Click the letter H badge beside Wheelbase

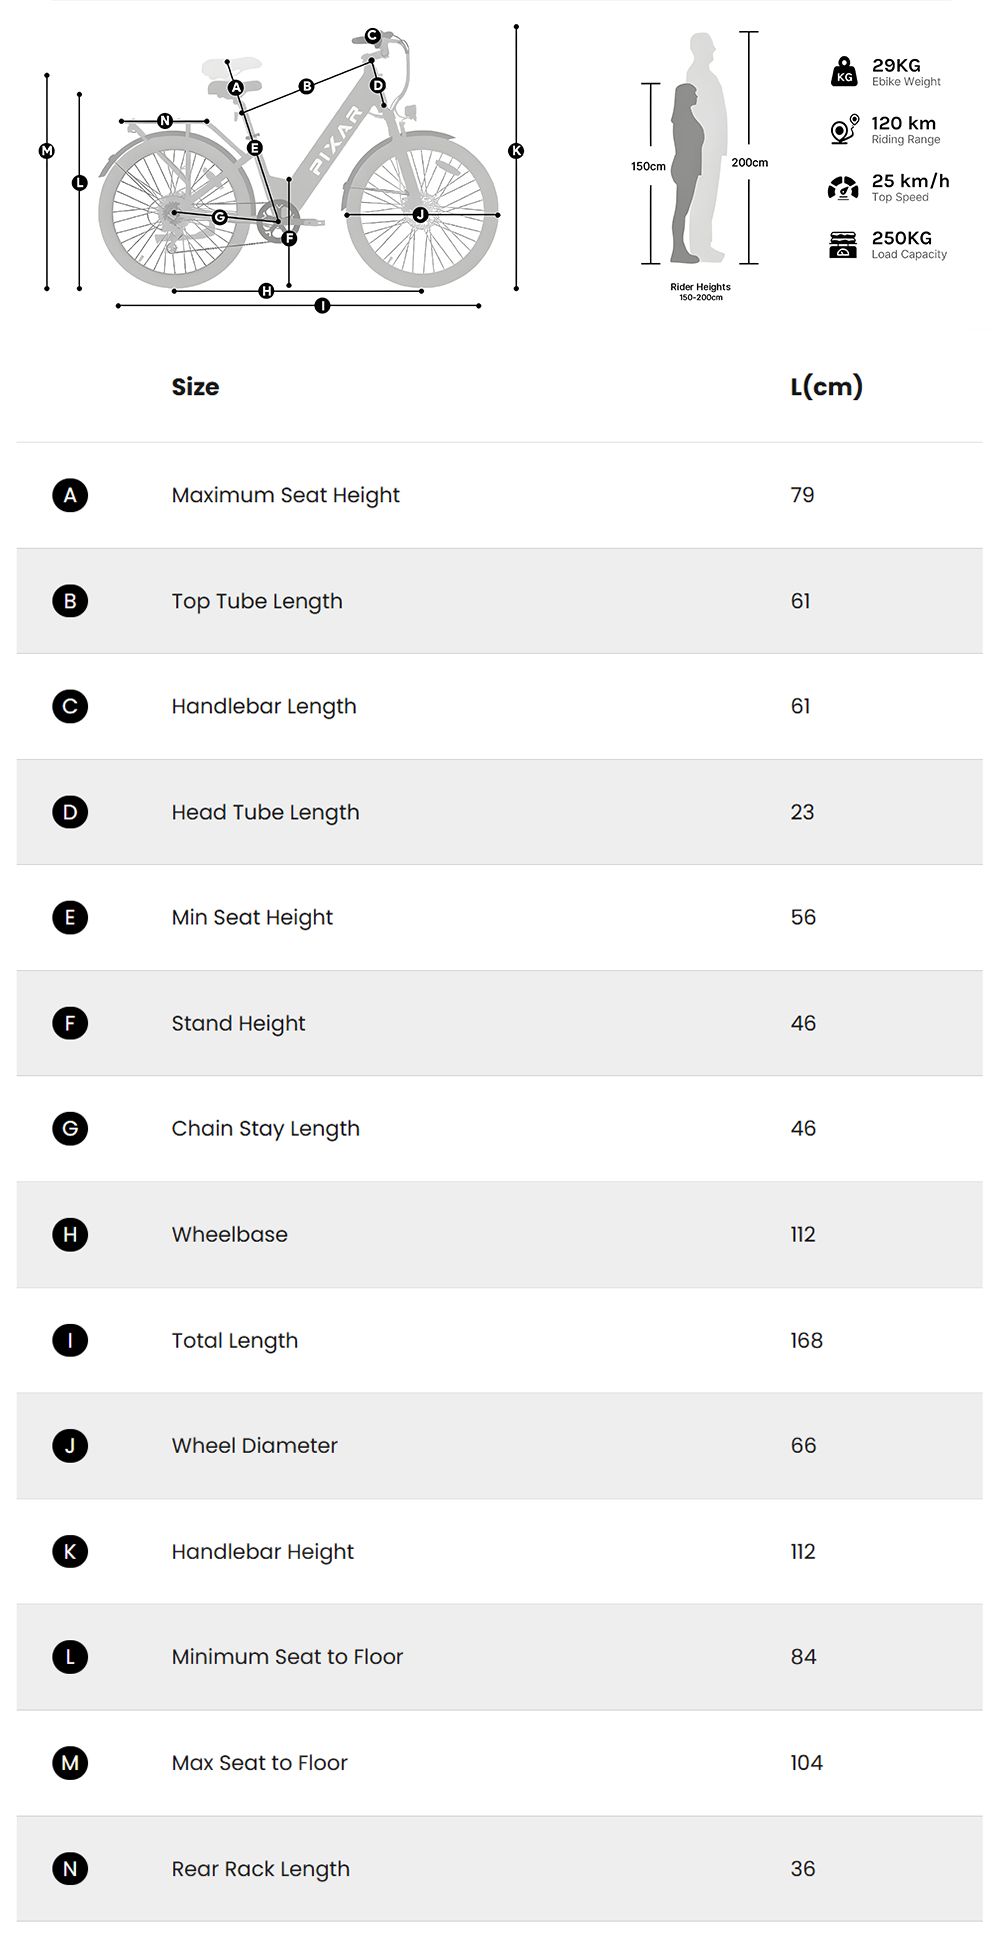pos(70,1234)
